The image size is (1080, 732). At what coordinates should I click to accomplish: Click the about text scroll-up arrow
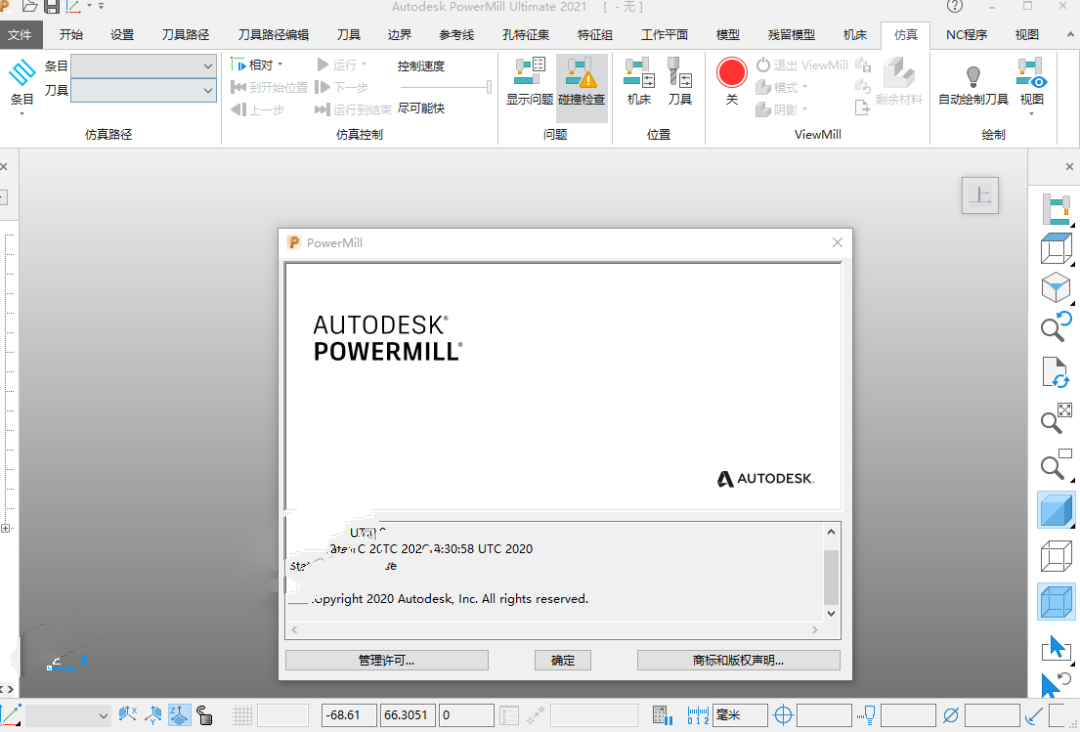pos(831,532)
